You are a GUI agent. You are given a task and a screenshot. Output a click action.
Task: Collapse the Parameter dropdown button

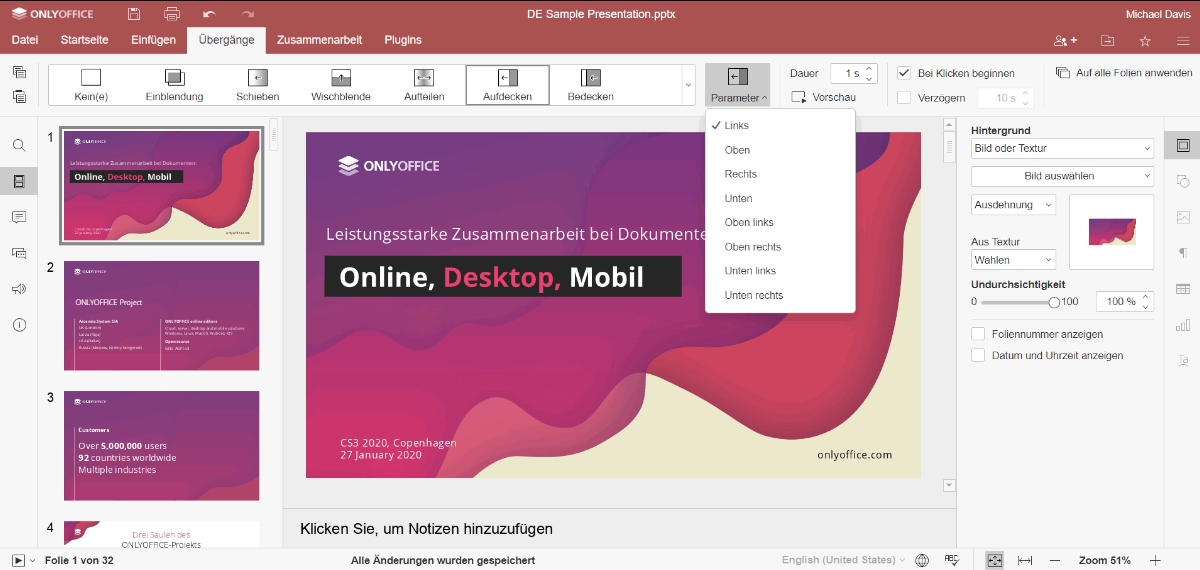(737, 85)
